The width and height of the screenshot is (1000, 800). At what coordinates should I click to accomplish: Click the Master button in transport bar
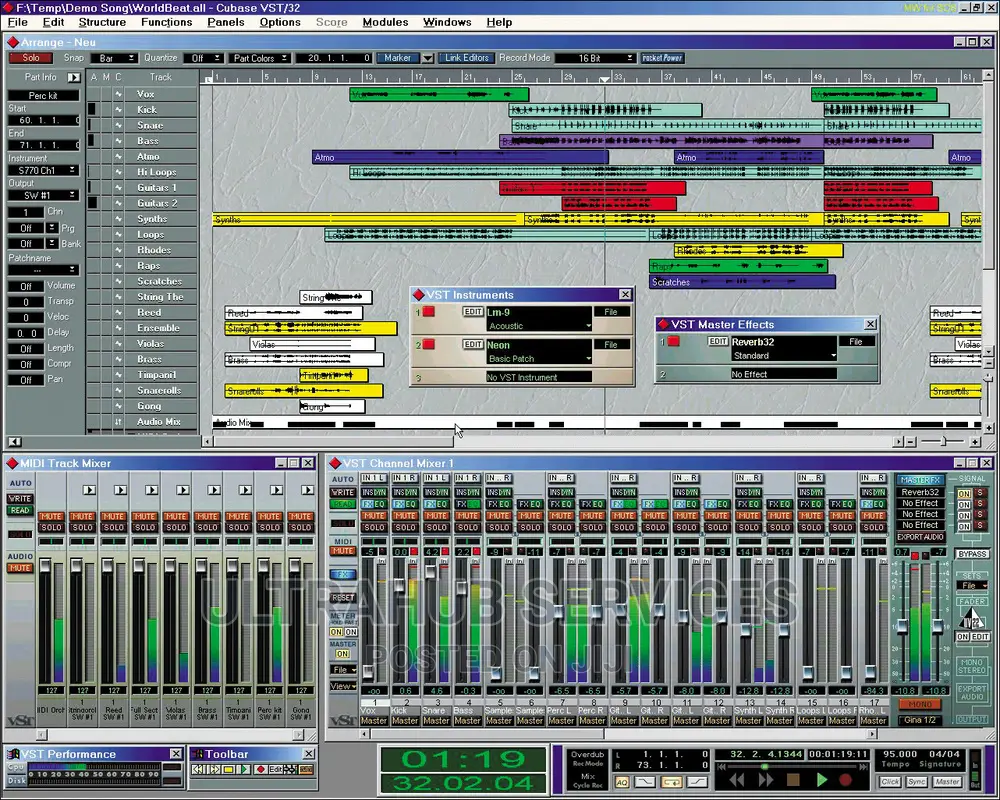click(947, 781)
